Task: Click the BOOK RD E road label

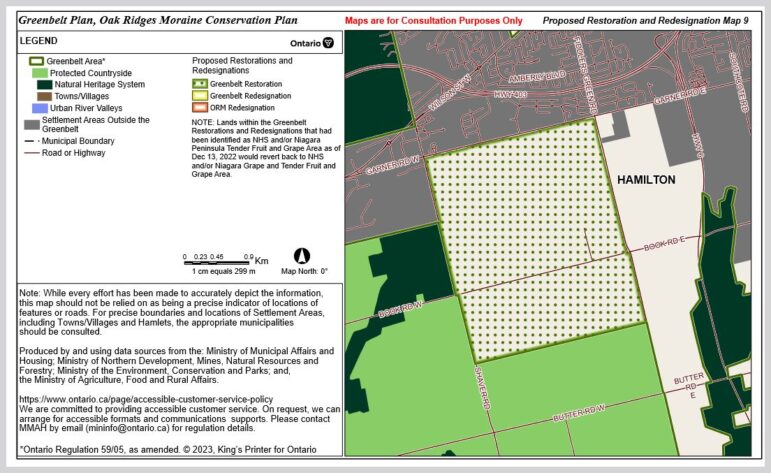Action: (664, 243)
